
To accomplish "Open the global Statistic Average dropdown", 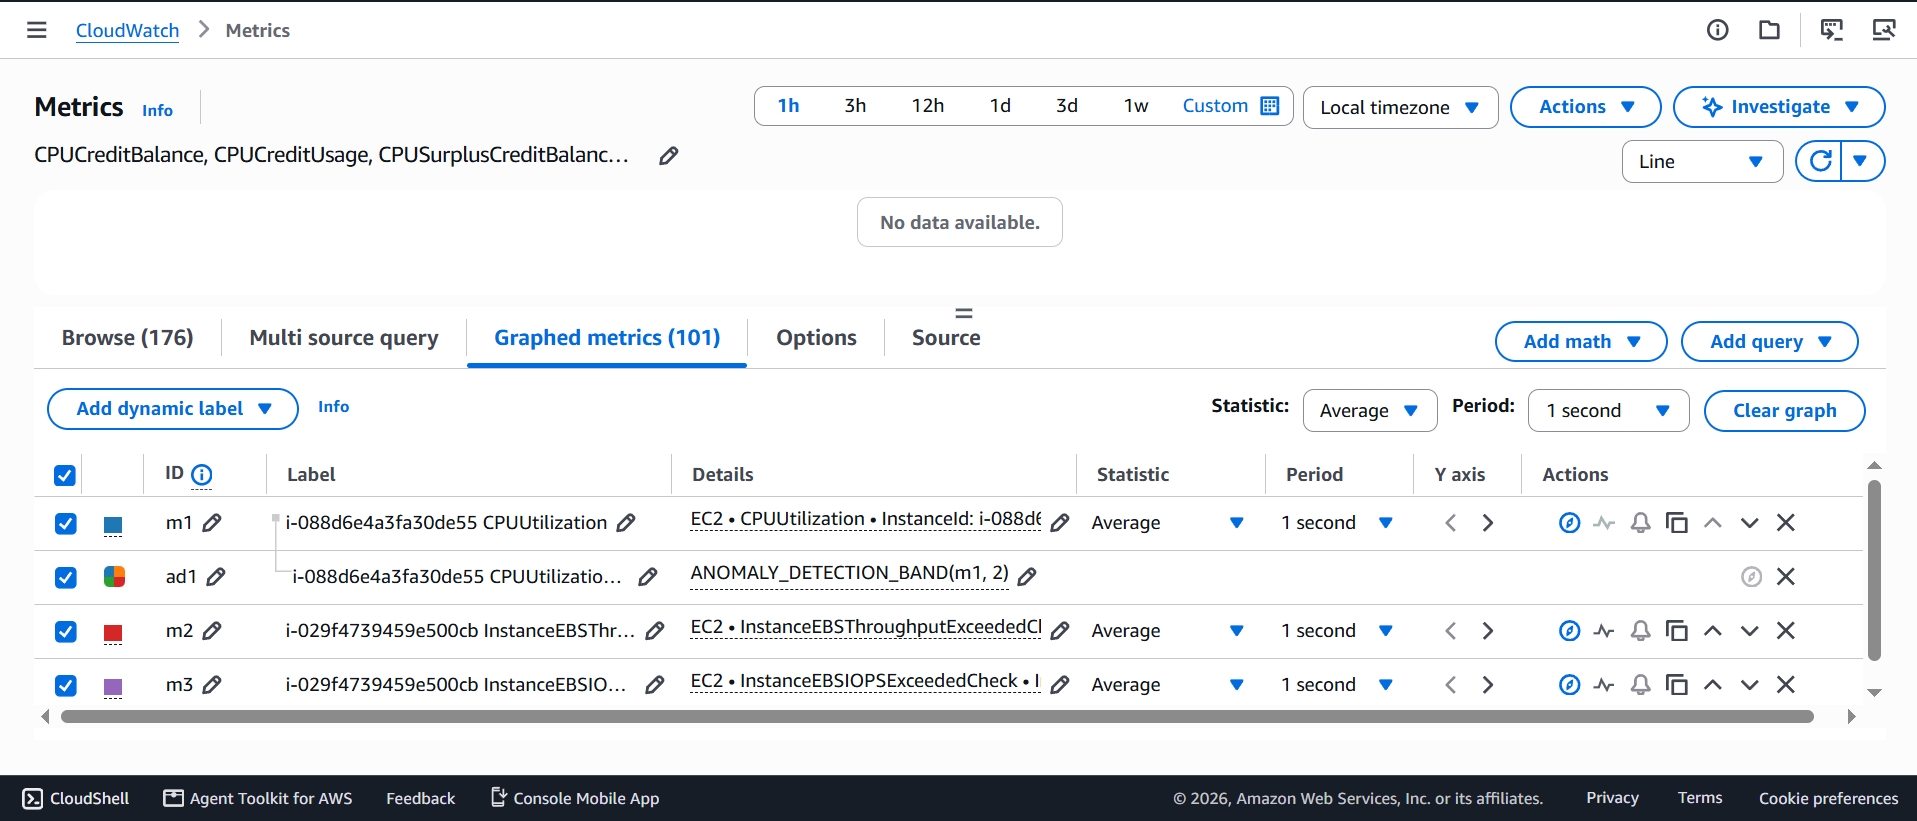I will pos(1370,410).
